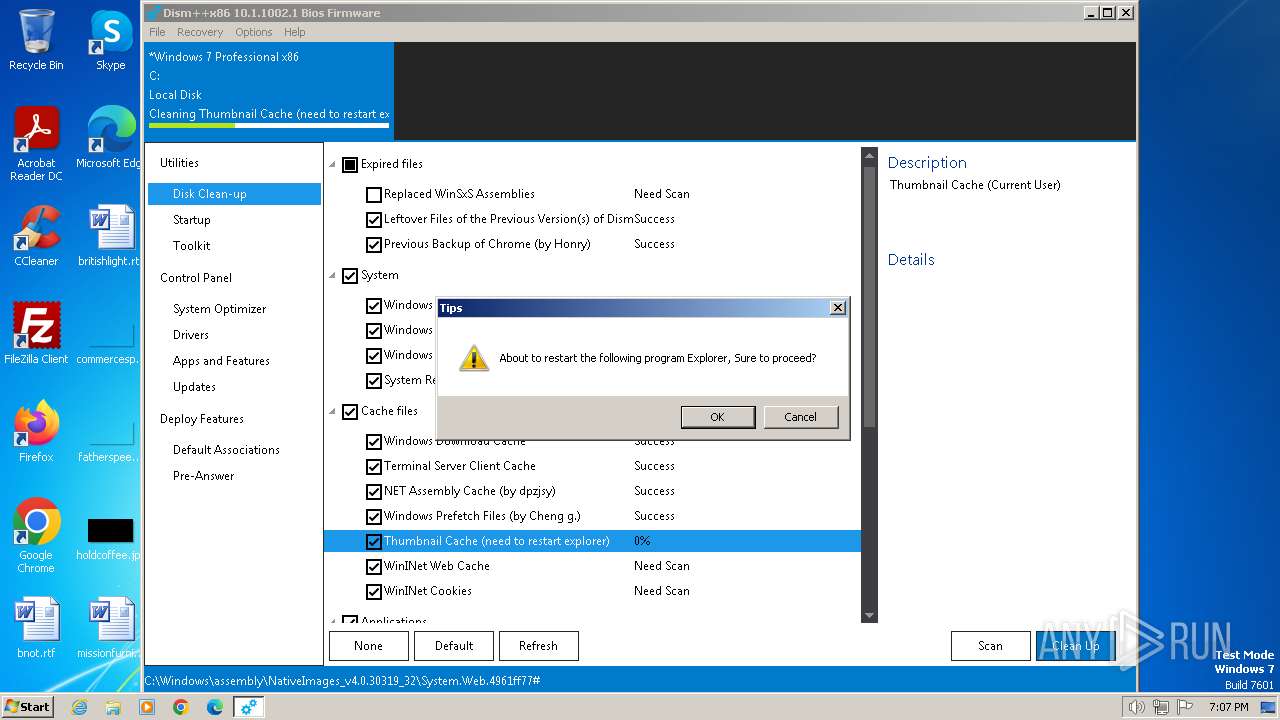Click the taskbar clock showing 7:07 PM
This screenshot has width=1280, height=720.
point(1228,707)
